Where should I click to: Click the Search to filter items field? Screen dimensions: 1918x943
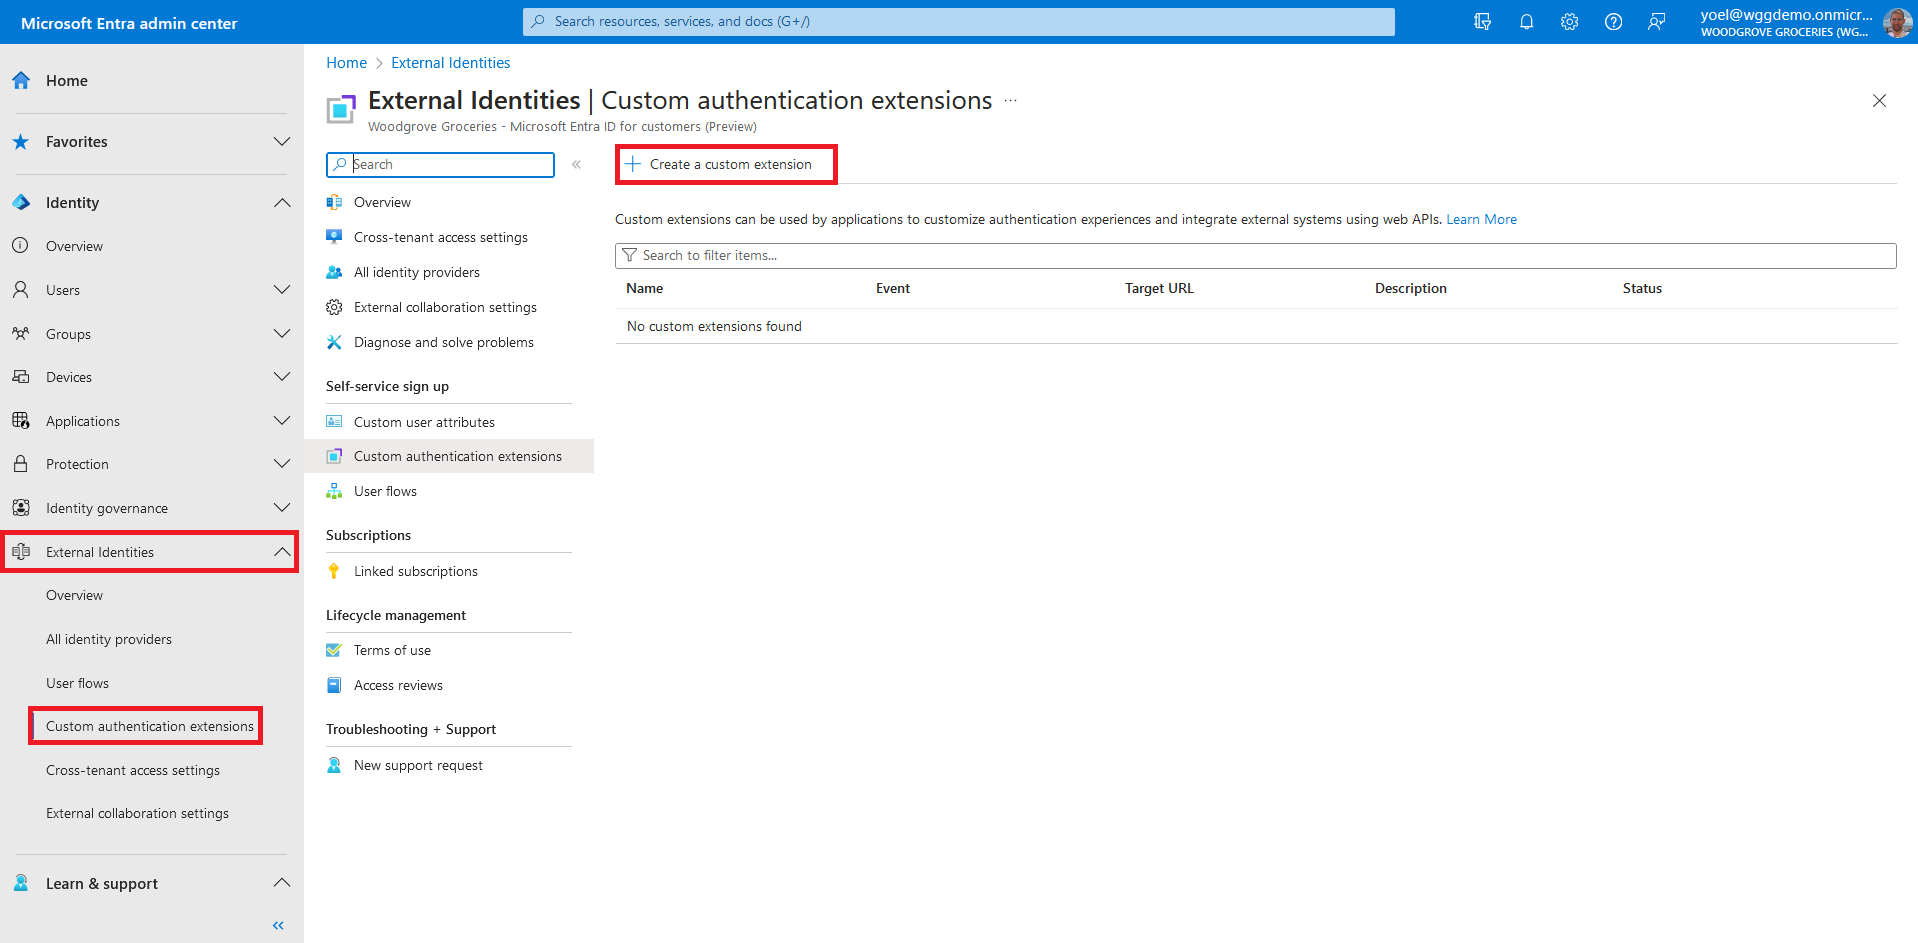pos(1255,256)
